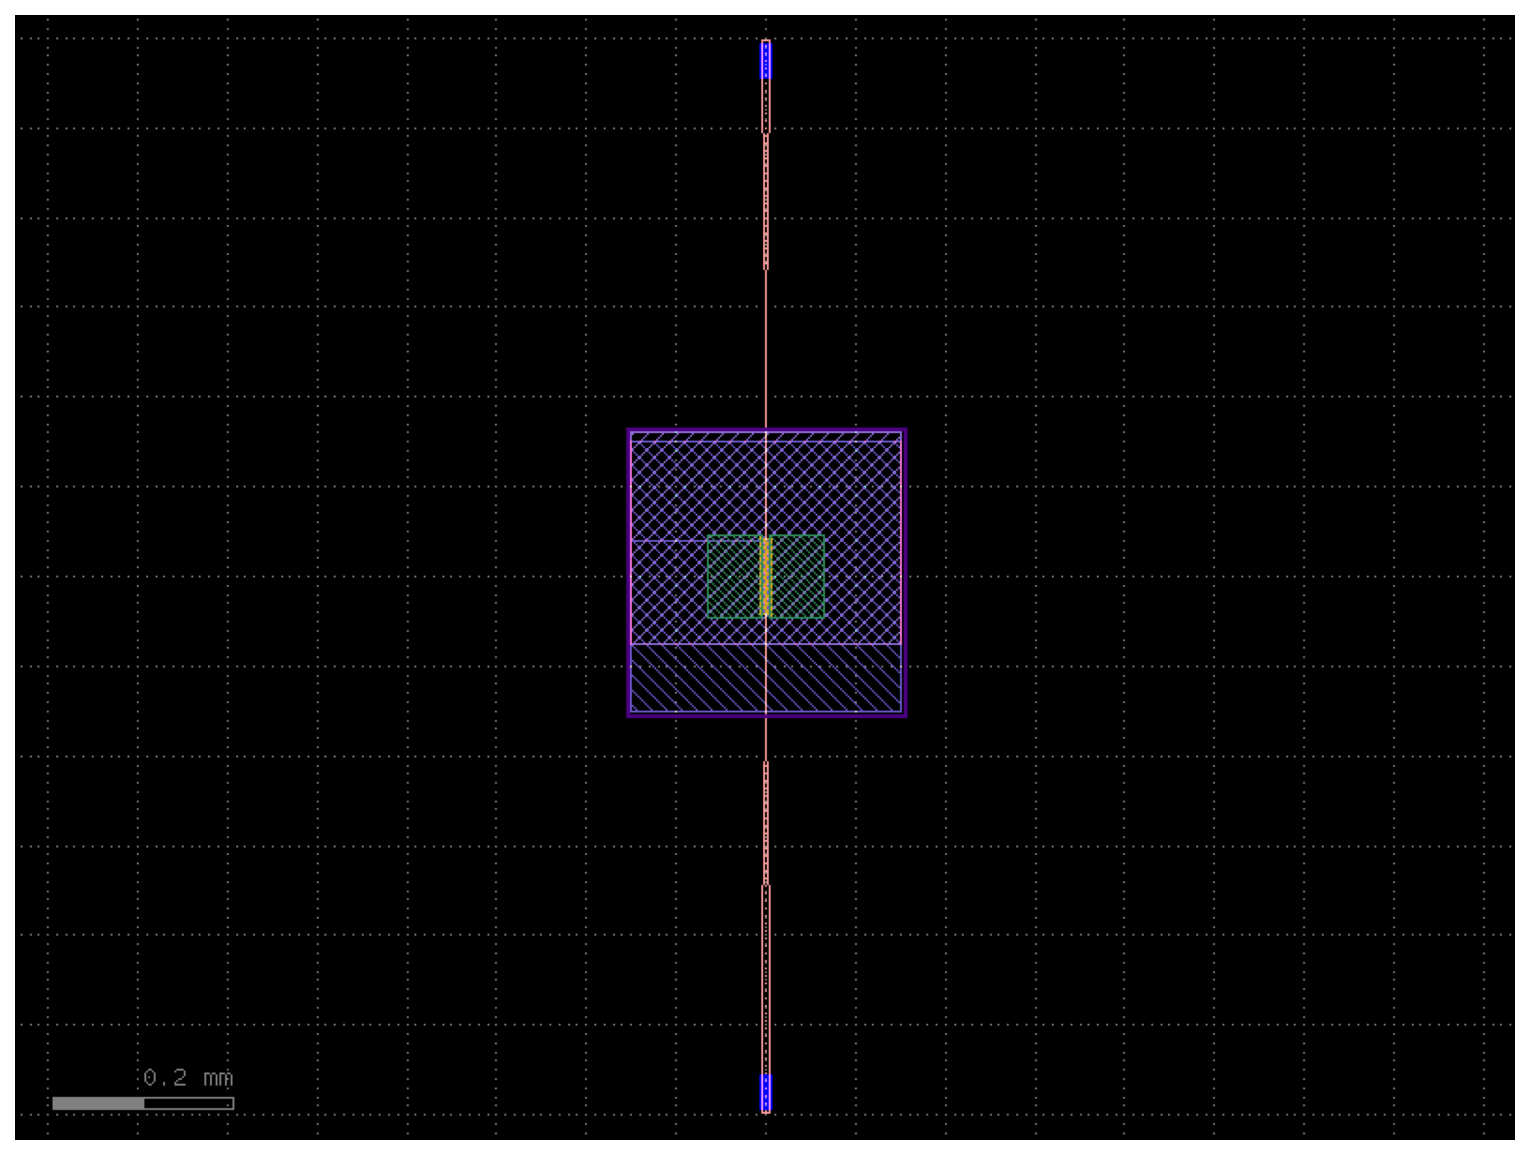Select the yellow-orange strip in the green rectangle

point(766,576)
